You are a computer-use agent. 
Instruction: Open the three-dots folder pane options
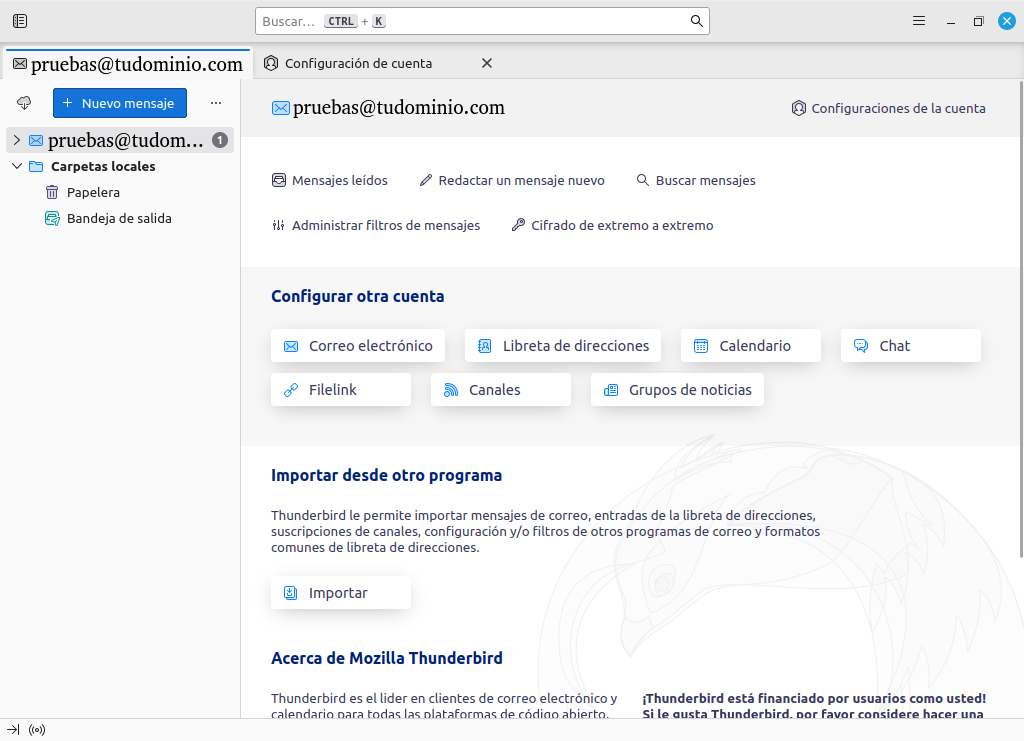click(x=216, y=103)
